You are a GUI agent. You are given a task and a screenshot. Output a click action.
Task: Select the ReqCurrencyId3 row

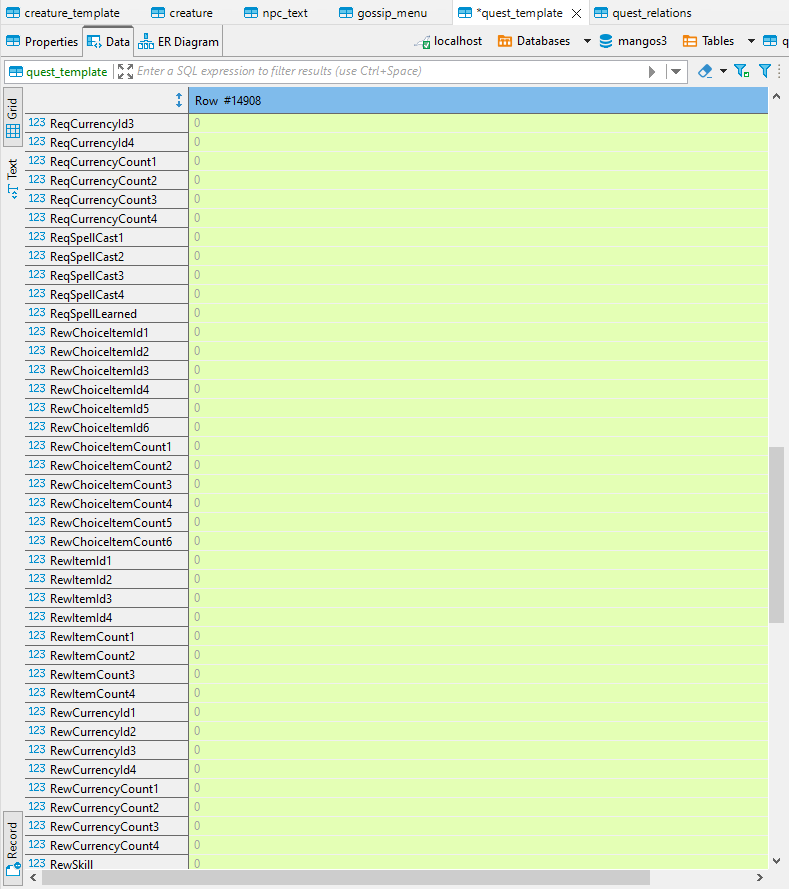[396, 124]
